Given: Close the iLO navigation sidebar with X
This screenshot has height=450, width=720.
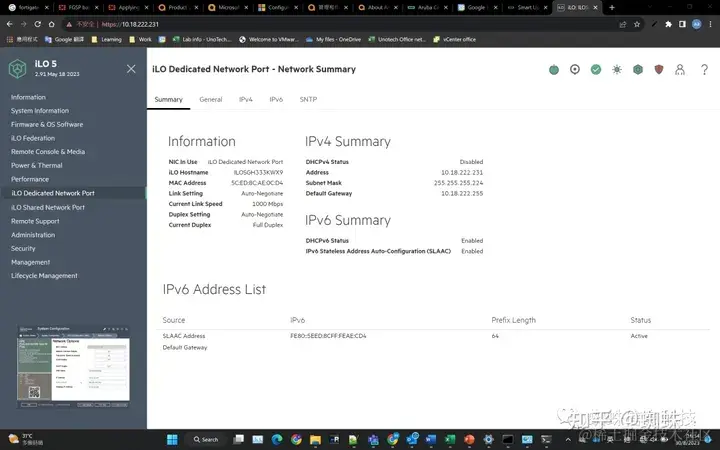Looking at the screenshot, I should point(131,69).
